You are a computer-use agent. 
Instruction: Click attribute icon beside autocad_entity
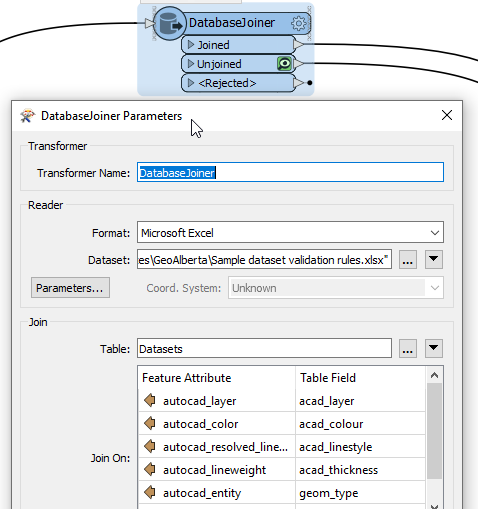click(x=150, y=492)
